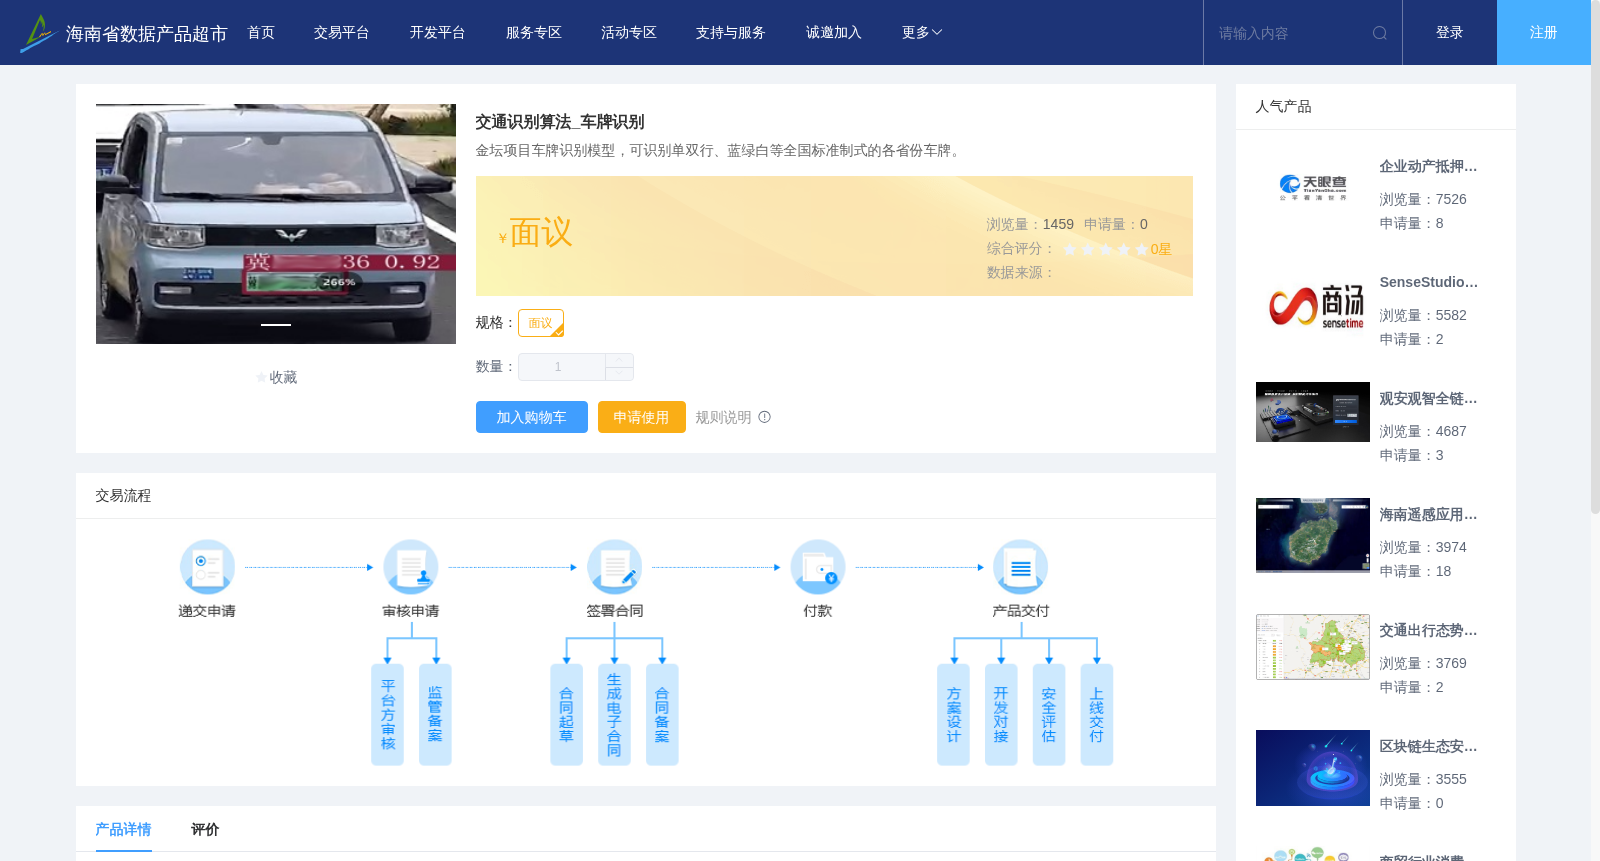Viewport: 1600px width, 861px height.
Task: Open 交通出行态势... product title
Action: (x=1428, y=631)
